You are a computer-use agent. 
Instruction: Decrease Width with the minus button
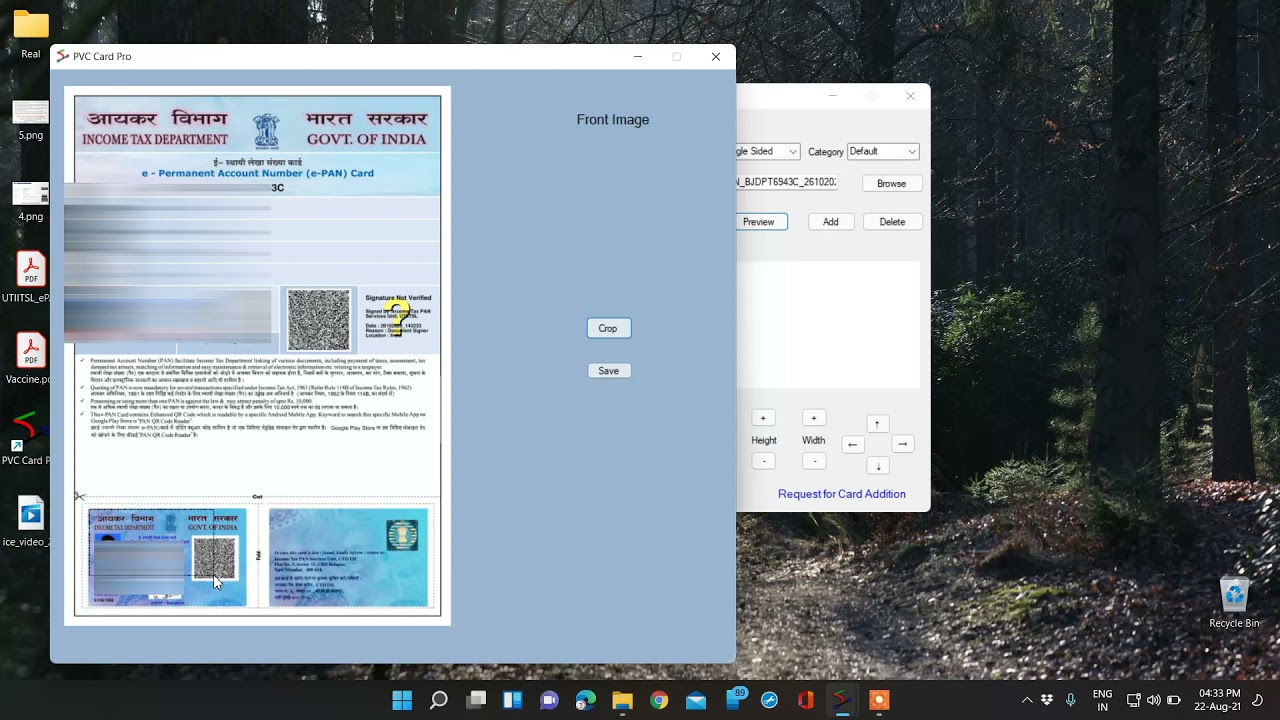tap(814, 461)
